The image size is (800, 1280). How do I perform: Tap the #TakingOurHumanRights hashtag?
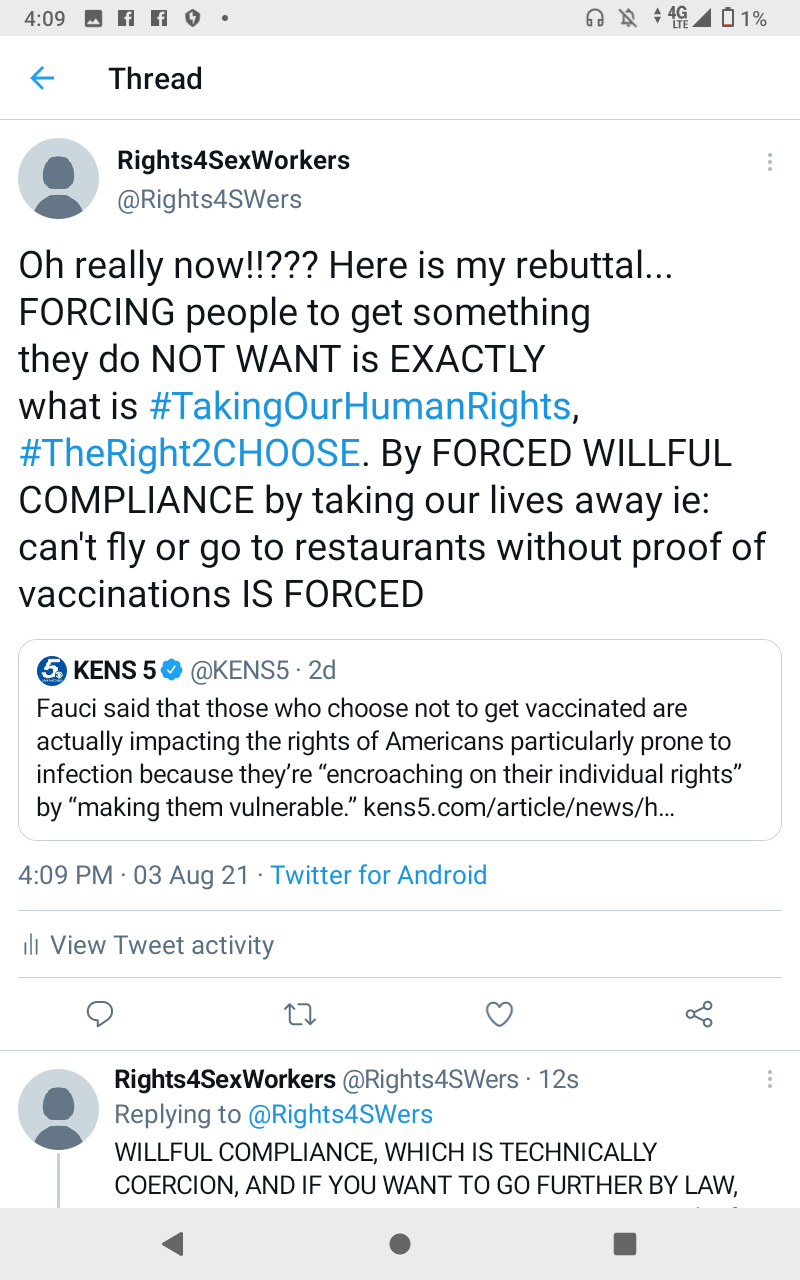point(359,406)
